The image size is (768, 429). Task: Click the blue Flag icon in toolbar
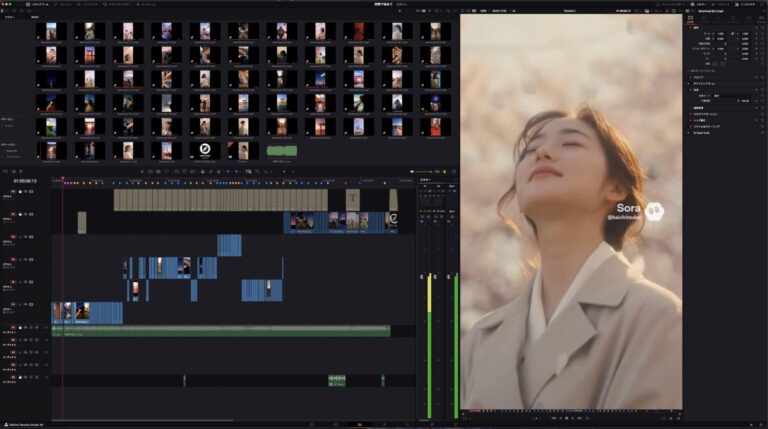click(228, 171)
